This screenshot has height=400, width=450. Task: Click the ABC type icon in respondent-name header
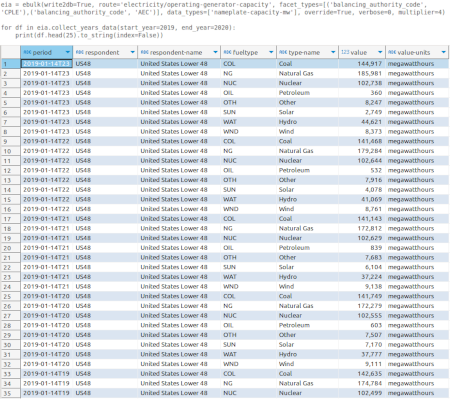coord(145,52)
